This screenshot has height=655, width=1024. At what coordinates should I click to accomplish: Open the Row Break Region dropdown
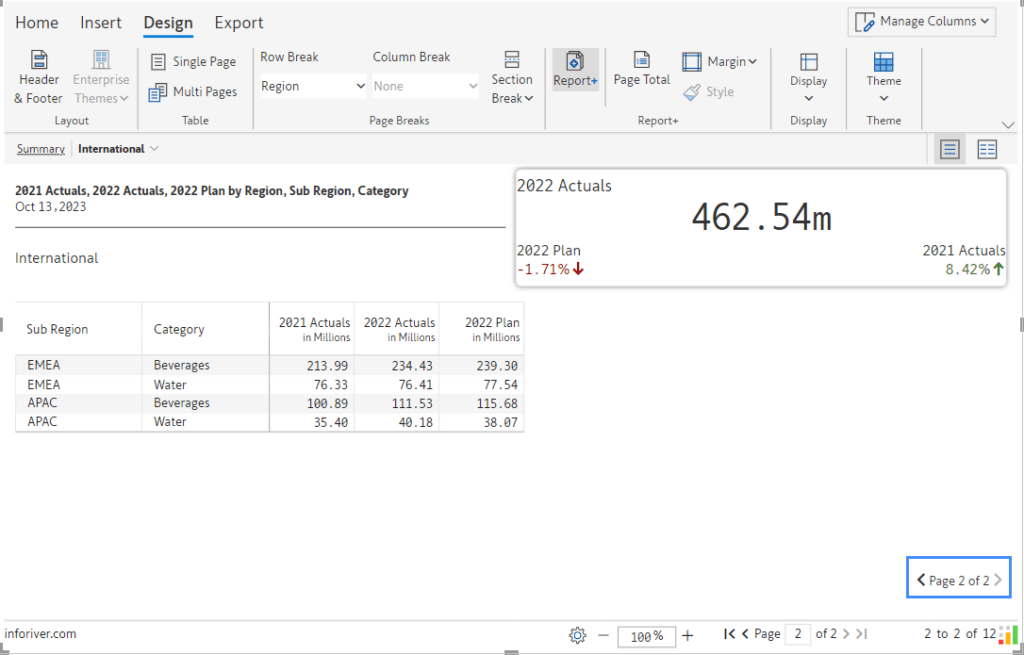click(x=312, y=86)
